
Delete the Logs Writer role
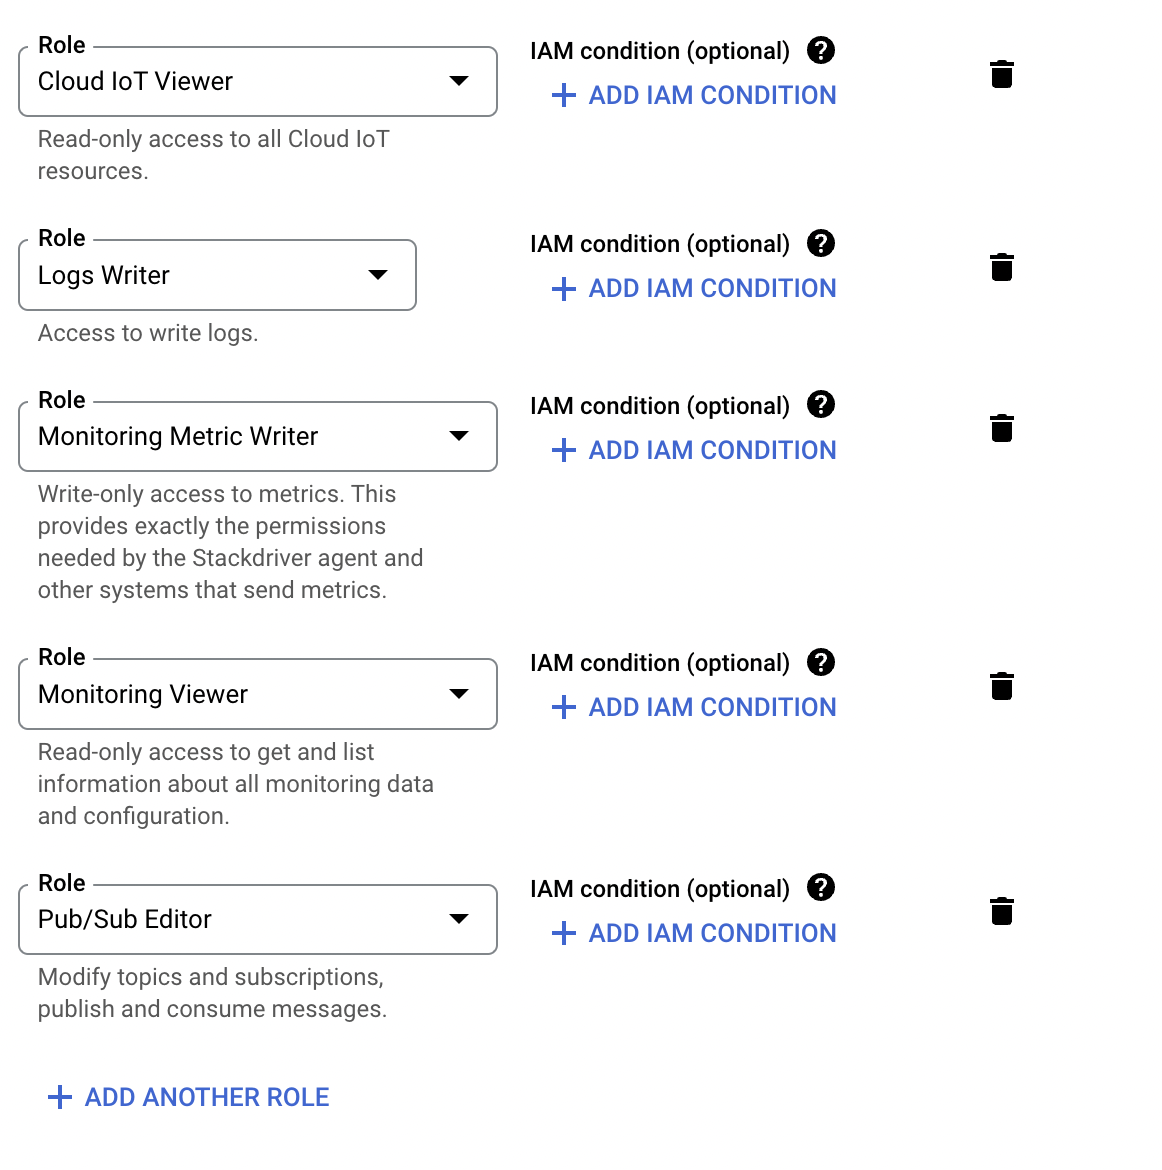tap(1001, 268)
